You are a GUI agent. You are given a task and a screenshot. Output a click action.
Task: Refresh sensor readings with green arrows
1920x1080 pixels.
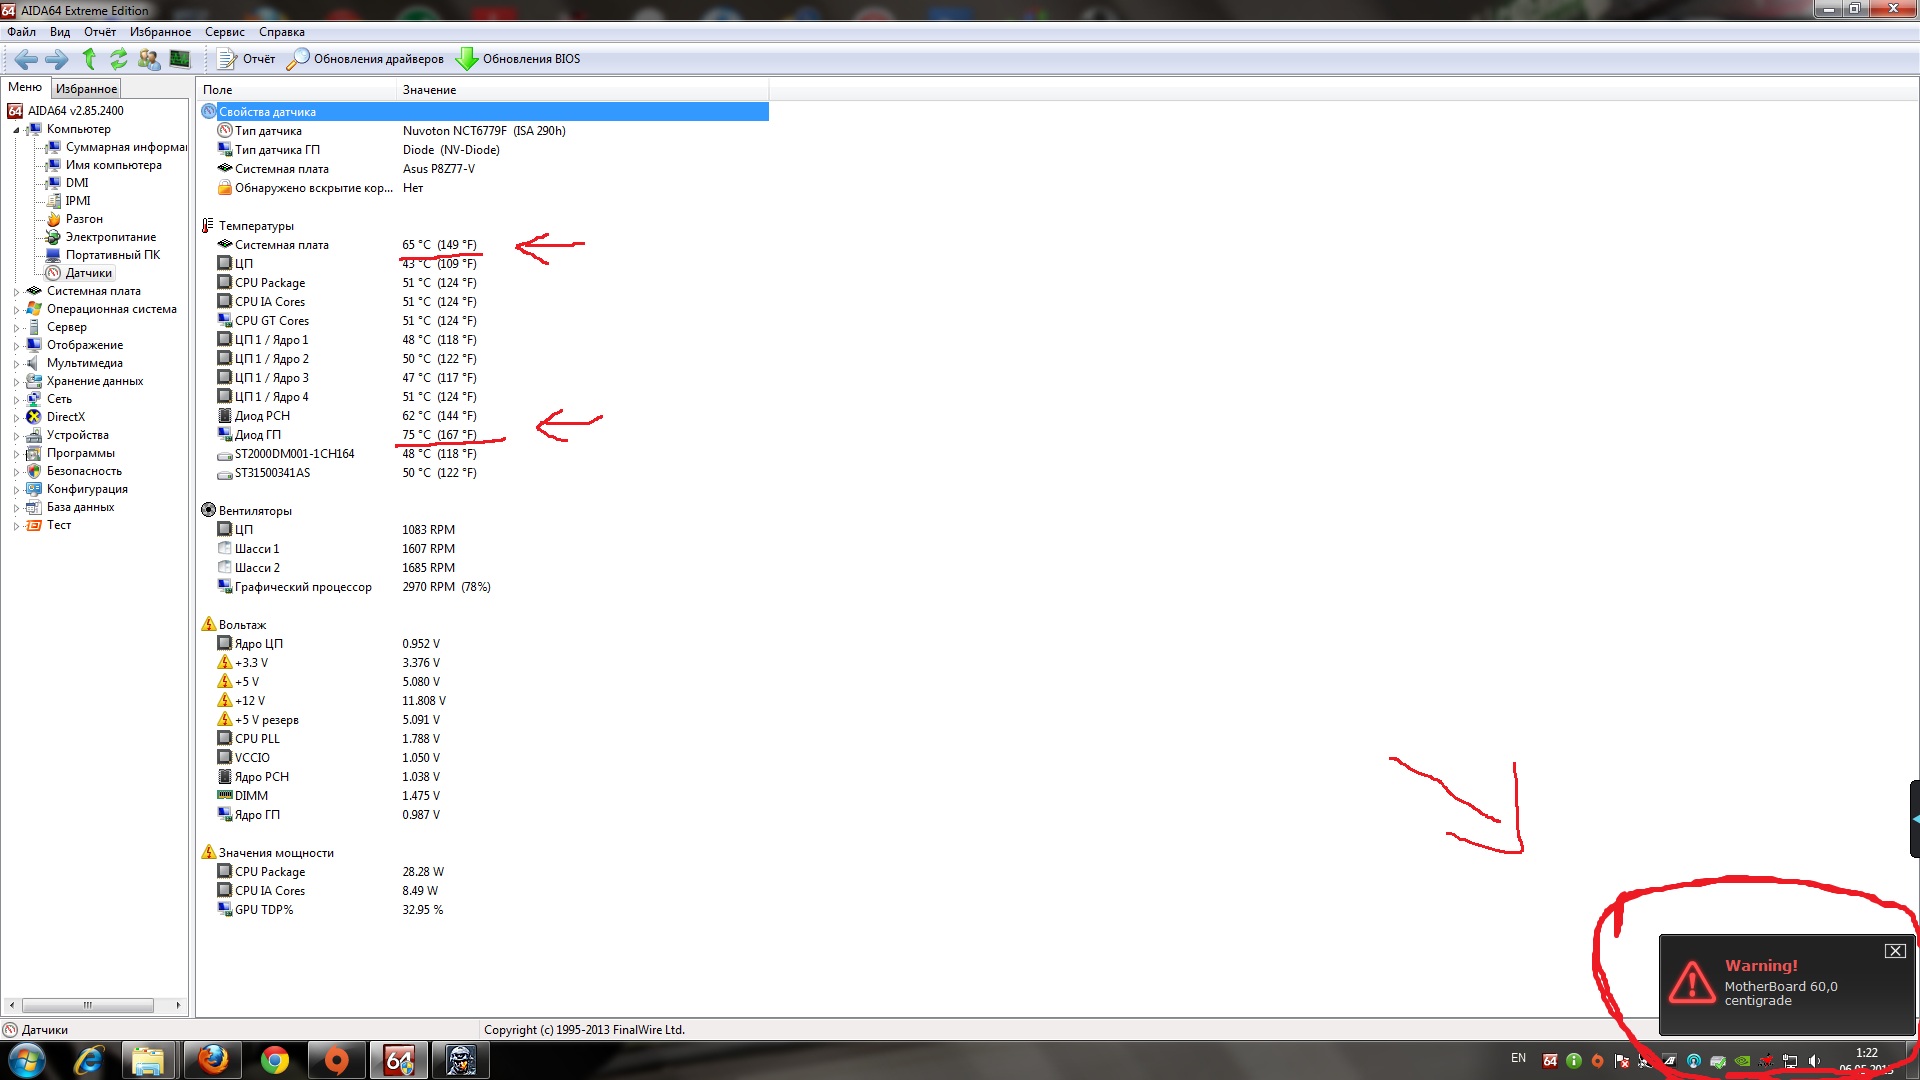coord(119,59)
